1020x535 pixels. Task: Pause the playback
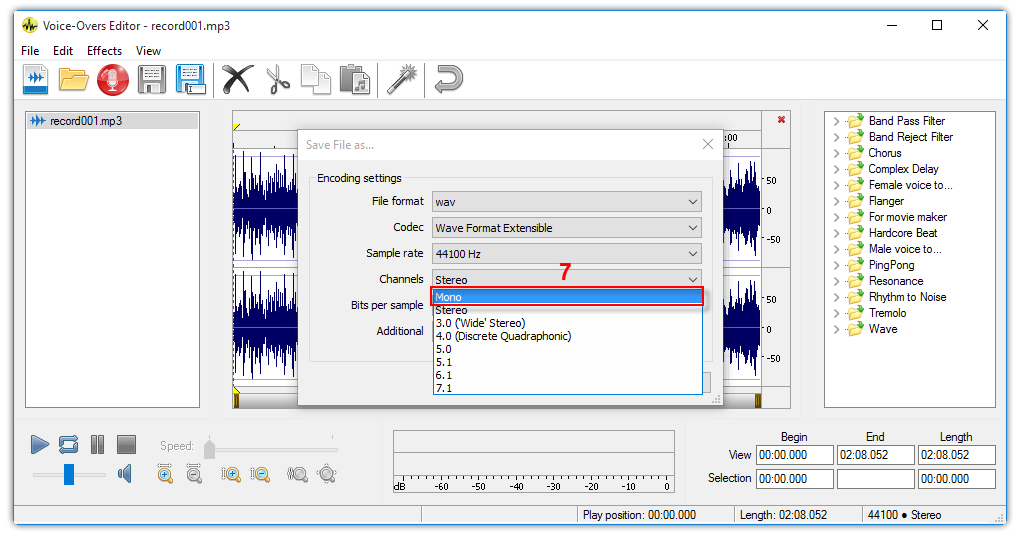[x=98, y=445]
